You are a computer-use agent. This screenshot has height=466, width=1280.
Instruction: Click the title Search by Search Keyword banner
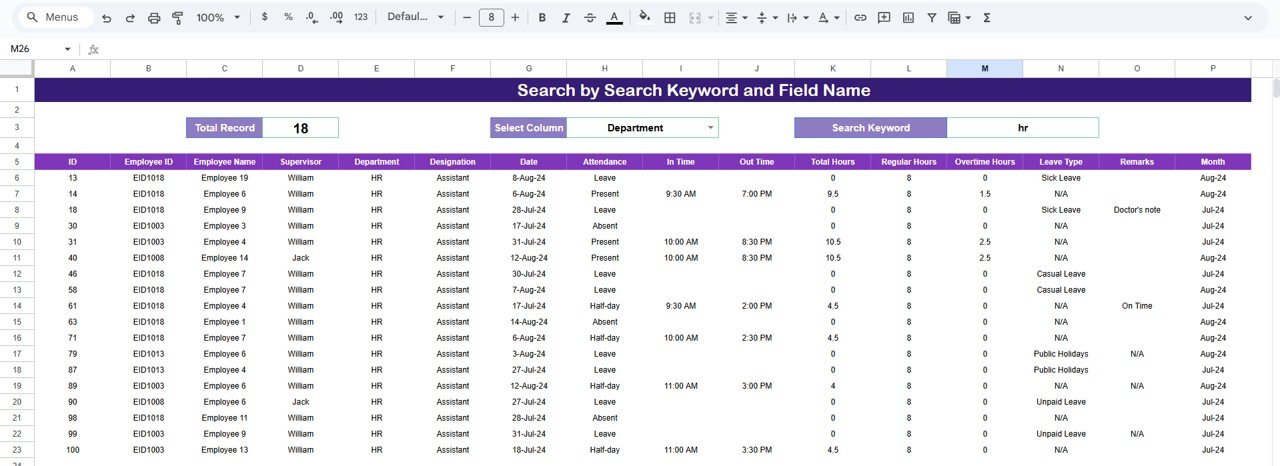642,90
